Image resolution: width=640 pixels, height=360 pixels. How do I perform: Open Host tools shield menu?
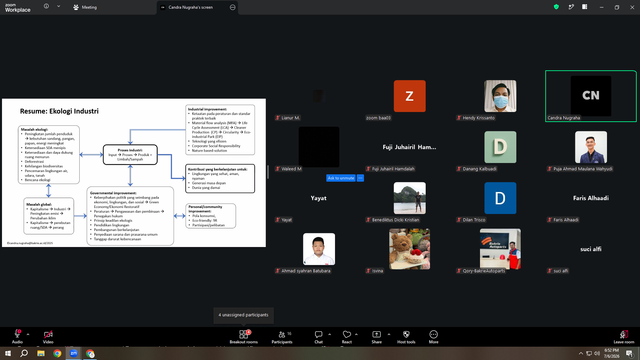(406, 337)
